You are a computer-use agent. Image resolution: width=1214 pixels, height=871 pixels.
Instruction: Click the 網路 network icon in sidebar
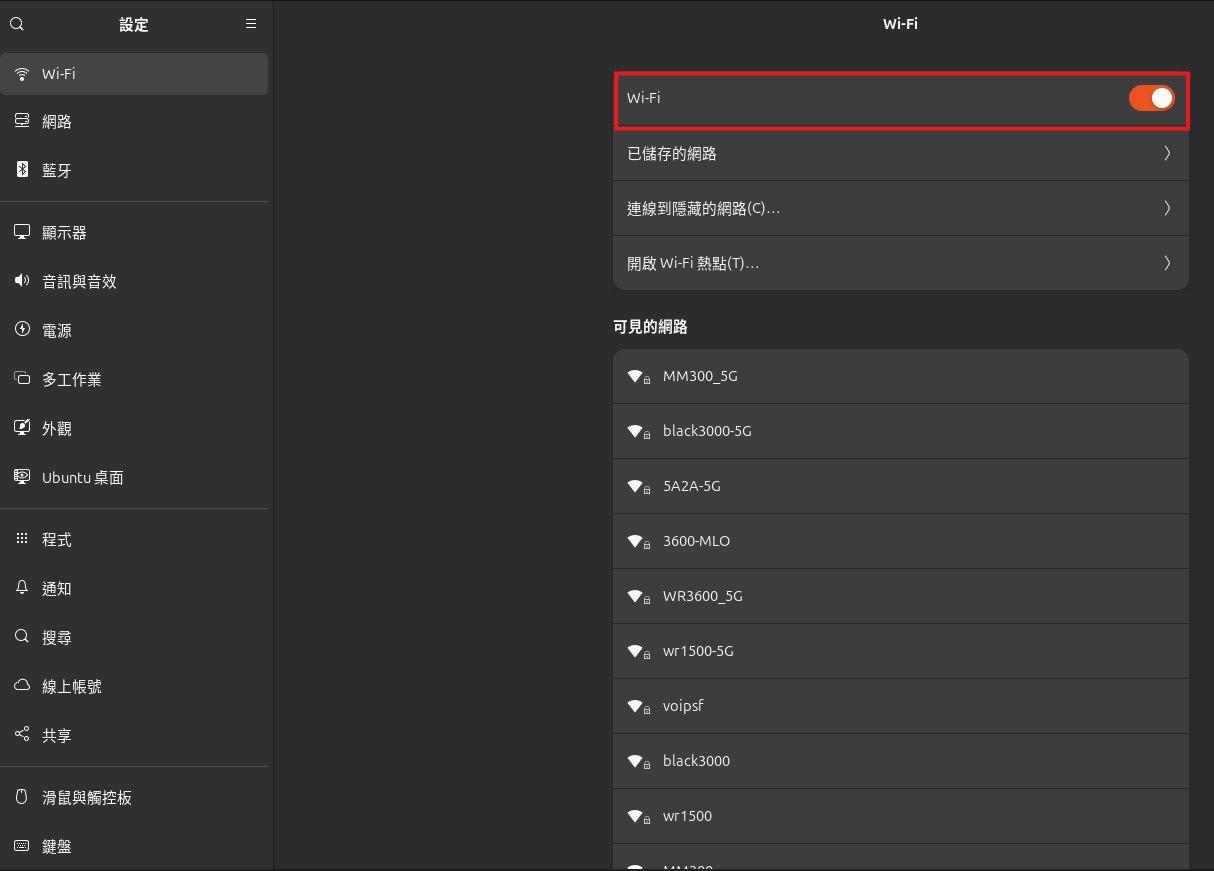pyautogui.click(x=22, y=121)
